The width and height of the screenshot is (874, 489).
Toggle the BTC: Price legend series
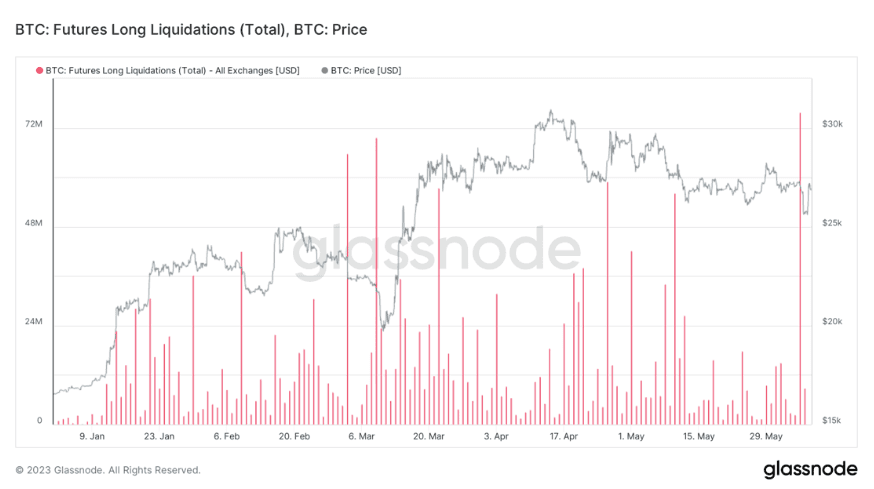365,70
